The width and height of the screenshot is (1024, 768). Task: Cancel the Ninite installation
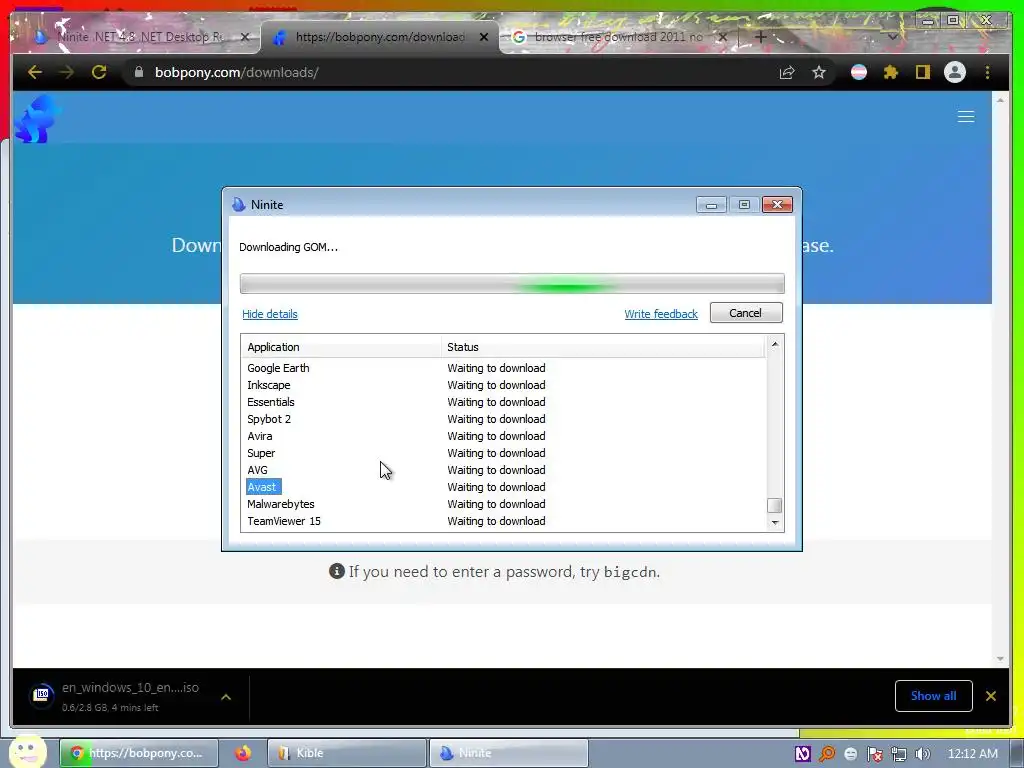(746, 313)
